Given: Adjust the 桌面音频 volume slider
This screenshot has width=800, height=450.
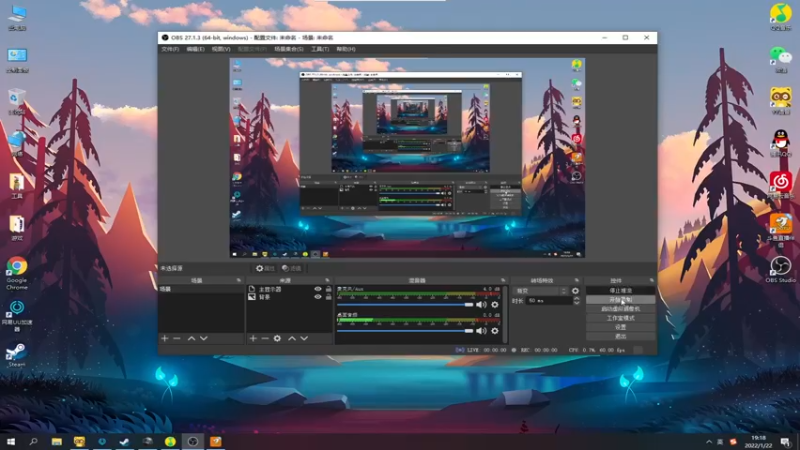Looking at the screenshot, I should click(x=405, y=331).
